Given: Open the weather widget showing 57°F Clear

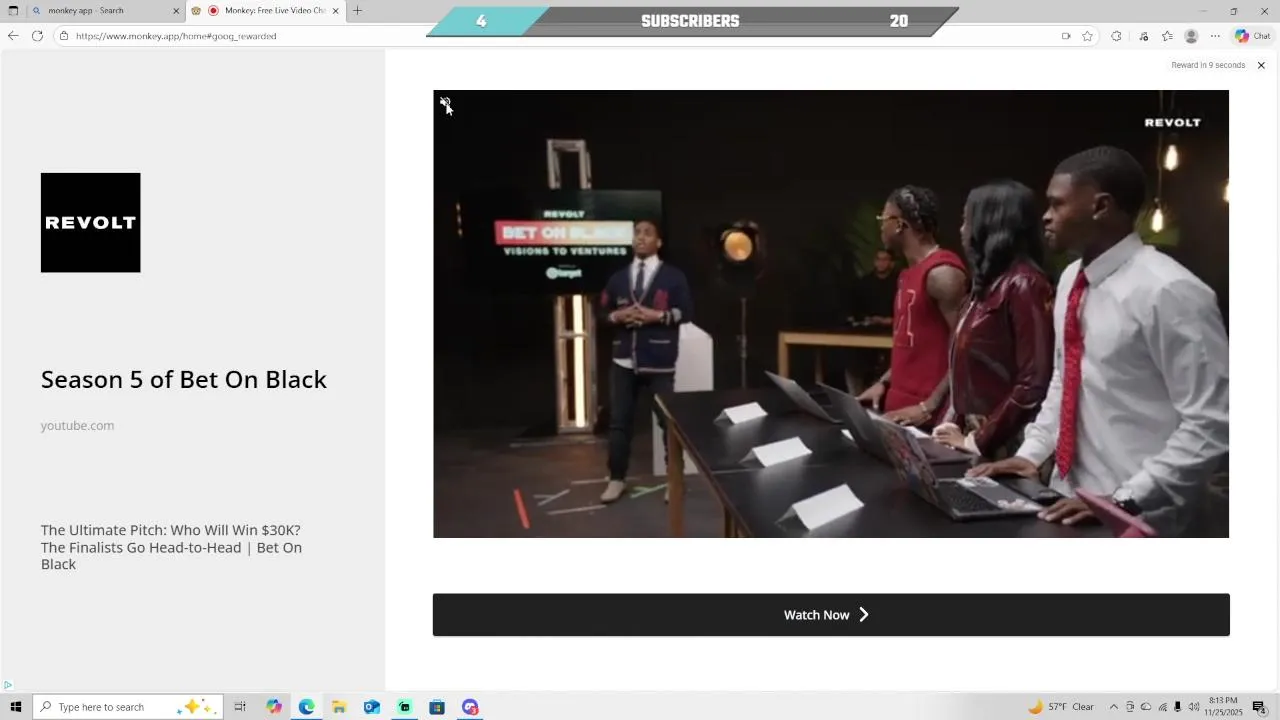Looking at the screenshot, I should tap(1061, 707).
